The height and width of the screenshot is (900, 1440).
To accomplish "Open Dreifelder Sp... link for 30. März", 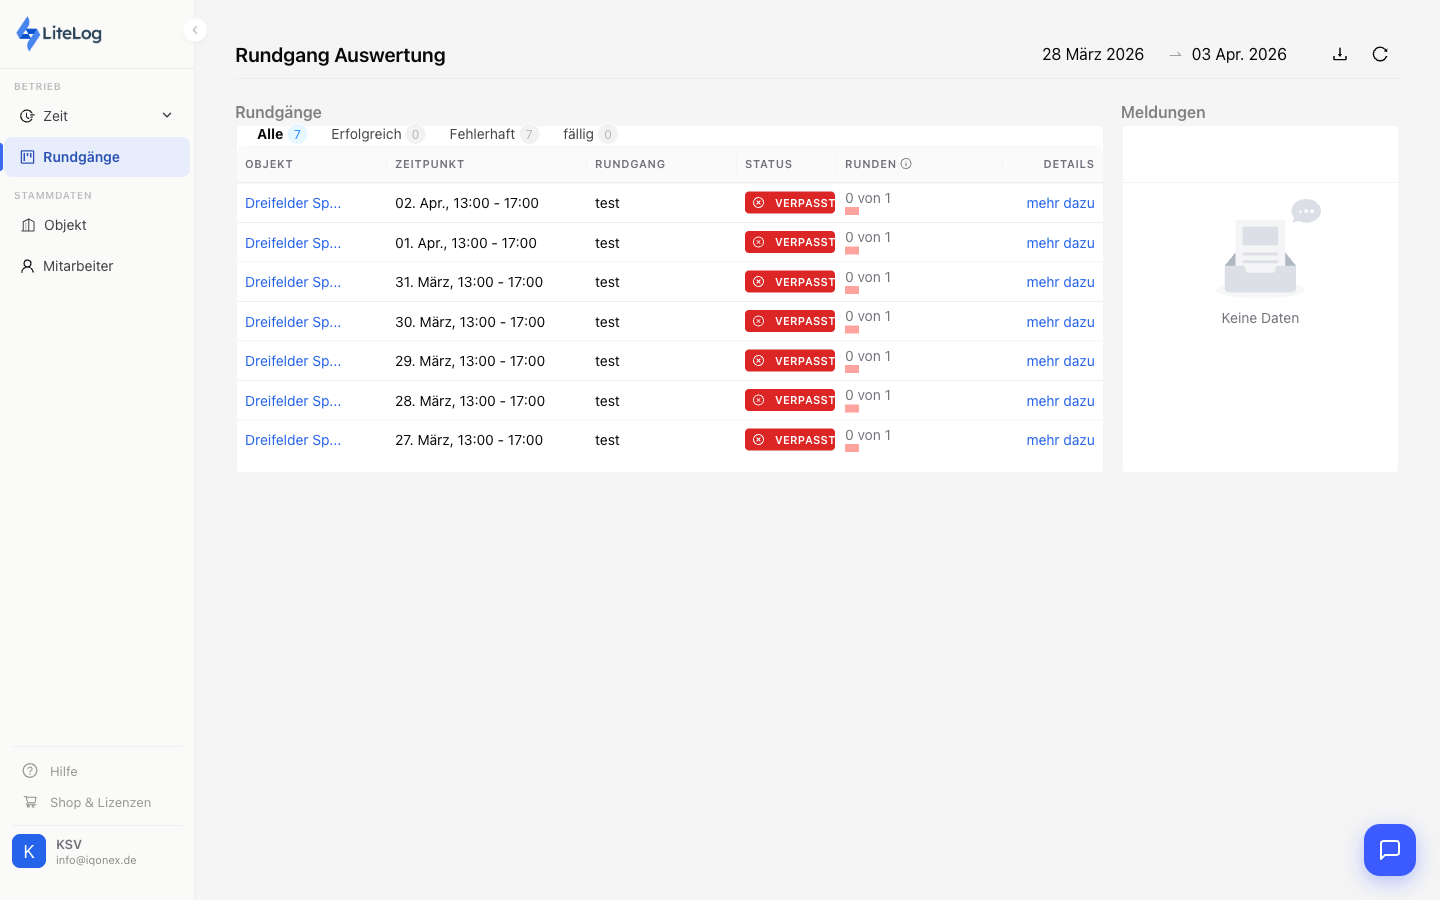I will [293, 322].
